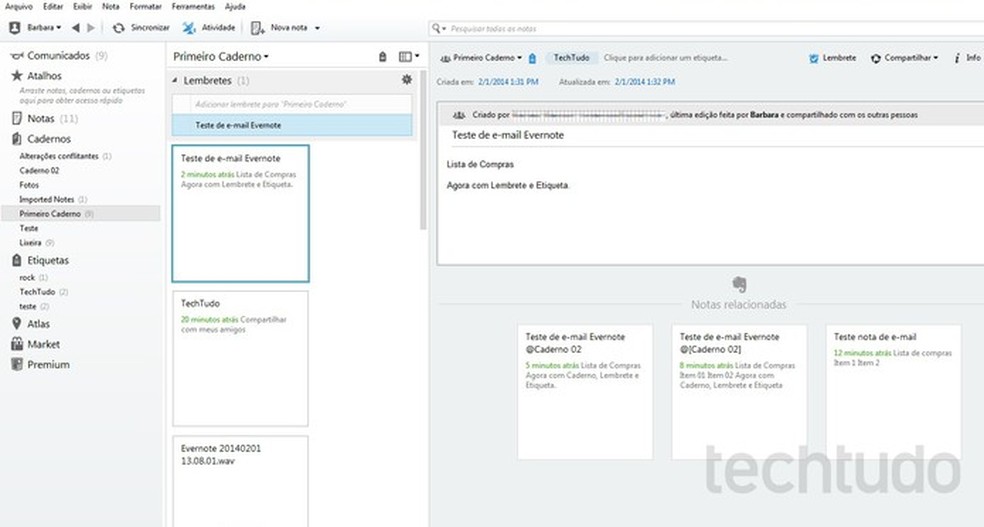Open the Editar menu
Image resolution: width=984 pixels, height=527 pixels.
[x=53, y=6]
